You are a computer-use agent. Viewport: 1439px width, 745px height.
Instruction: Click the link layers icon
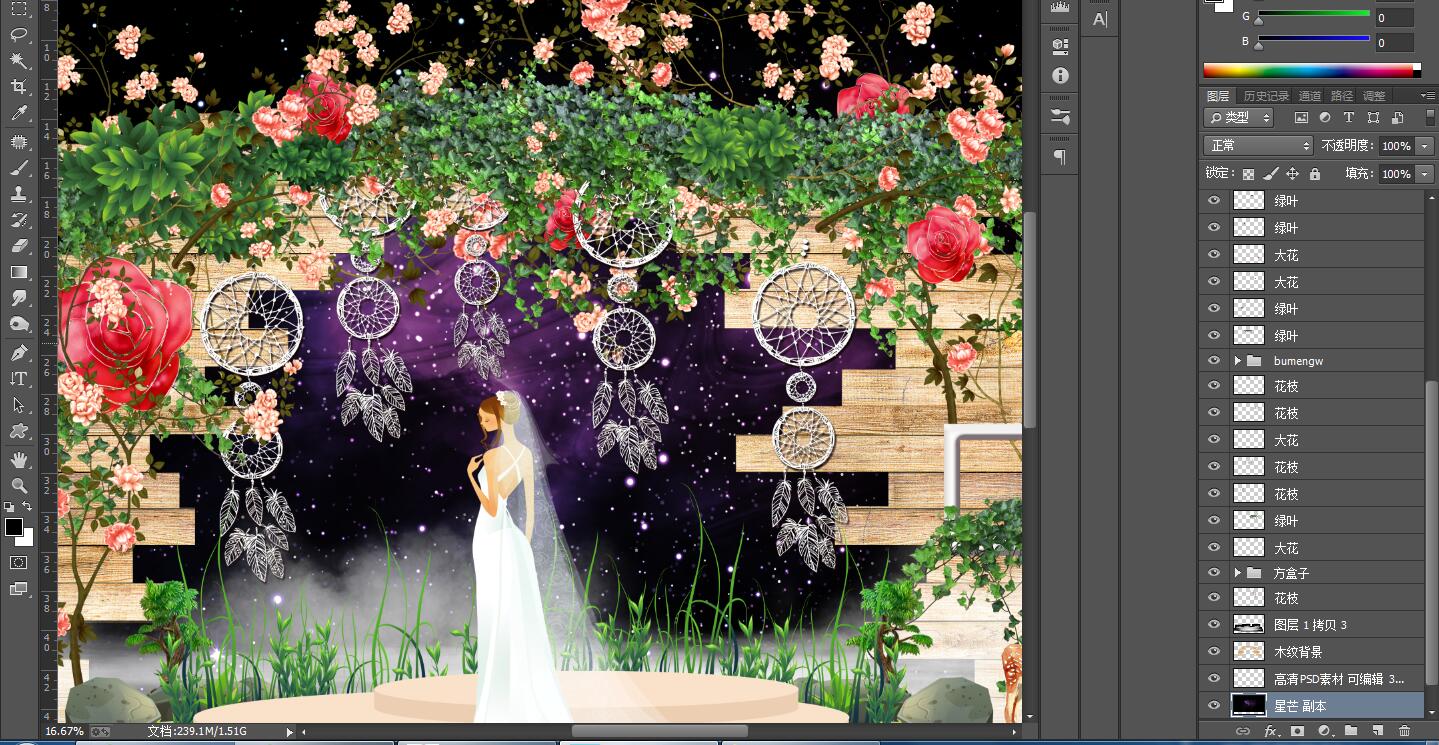[1243, 732]
